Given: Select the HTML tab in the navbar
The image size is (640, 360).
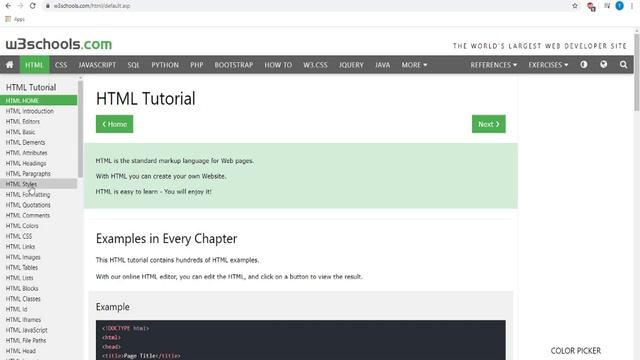Looking at the screenshot, I should tap(34, 64).
